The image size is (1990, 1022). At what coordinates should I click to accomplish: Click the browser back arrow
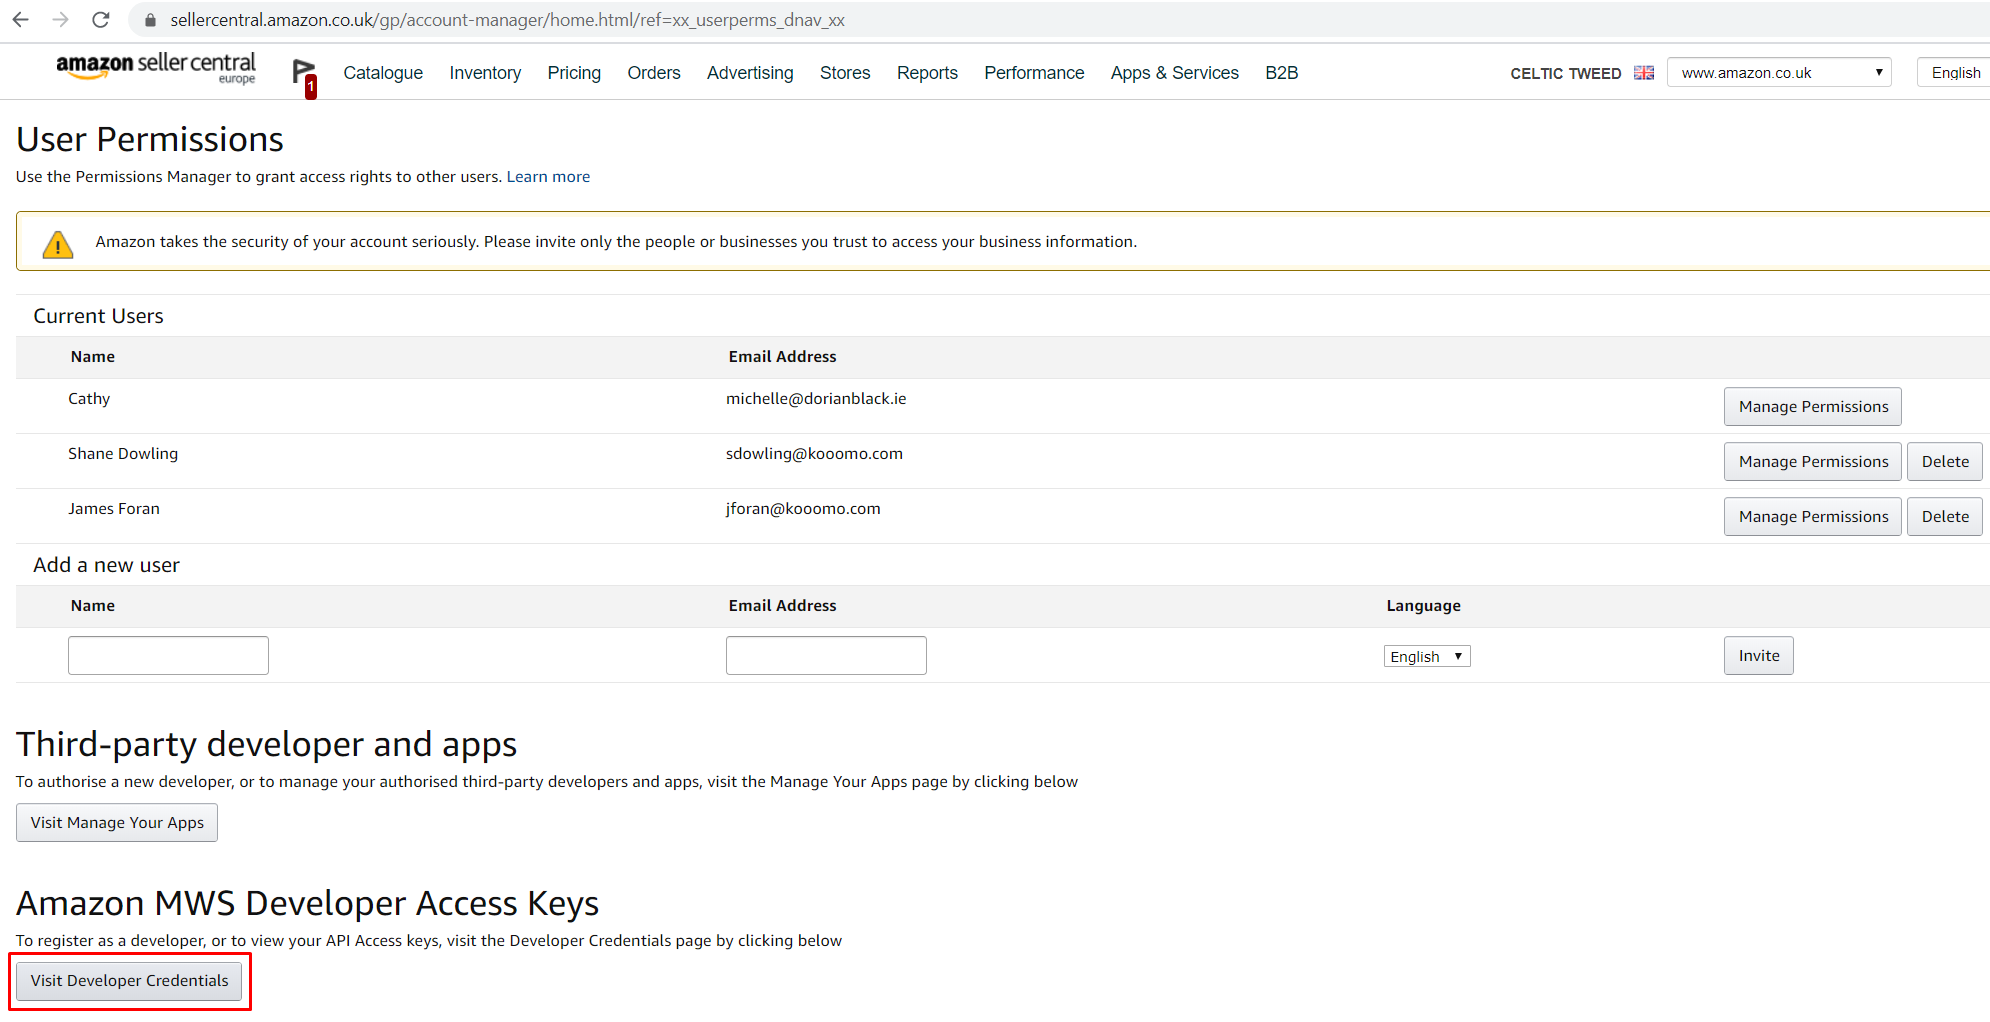(20, 20)
